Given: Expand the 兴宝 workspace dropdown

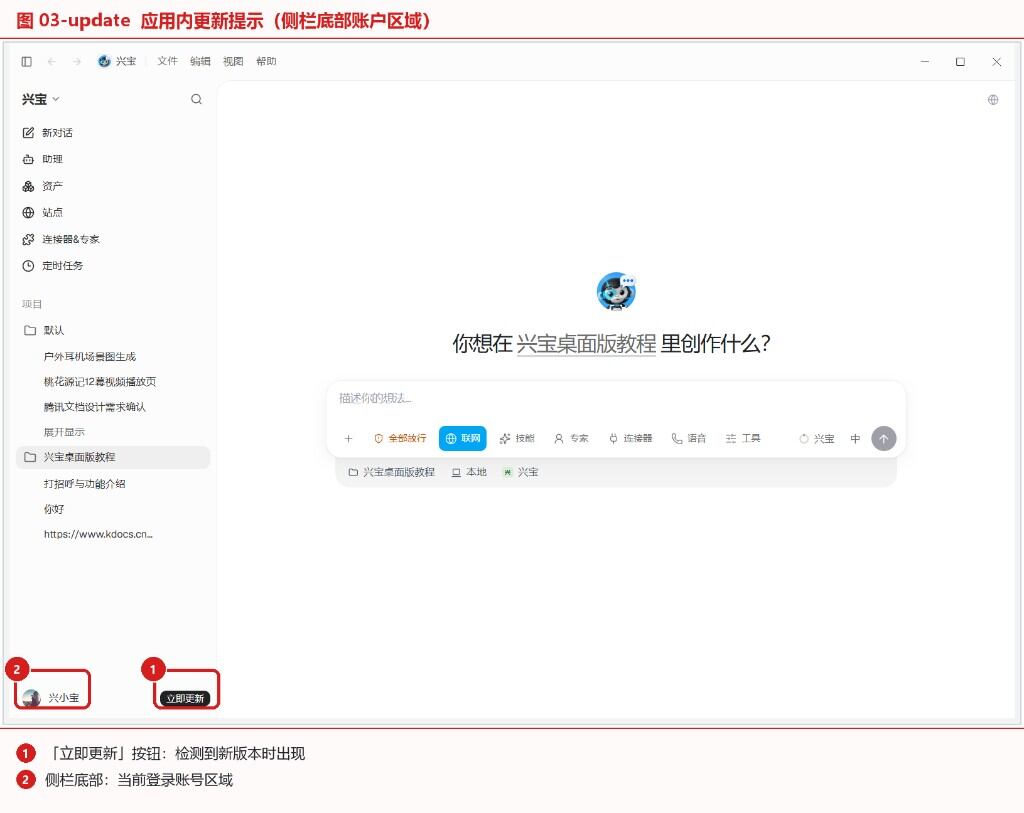Looking at the screenshot, I should click(40, 99).
